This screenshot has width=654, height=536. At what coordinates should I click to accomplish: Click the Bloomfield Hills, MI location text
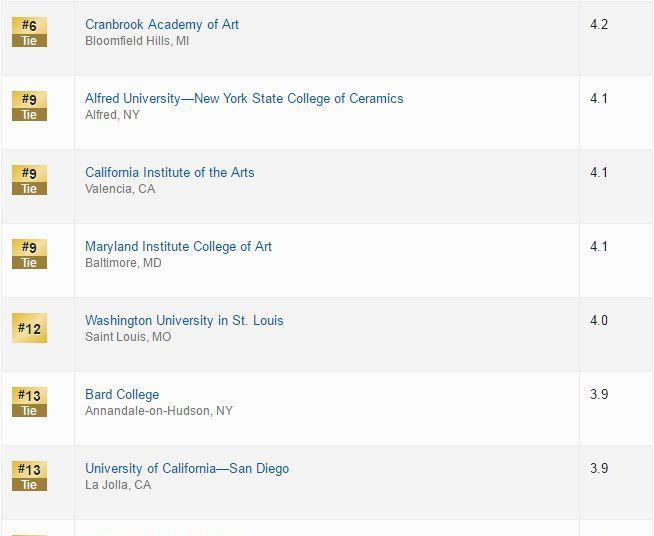137,41
